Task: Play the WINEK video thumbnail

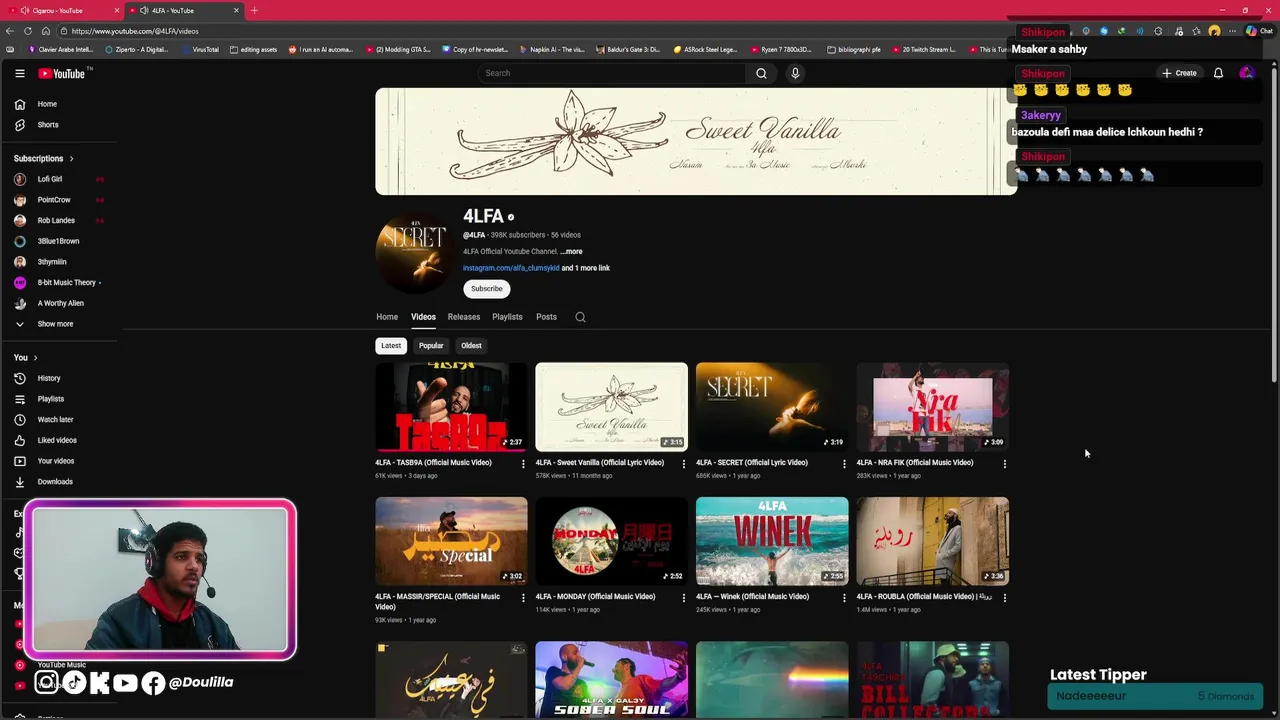Action: (772, 541)
